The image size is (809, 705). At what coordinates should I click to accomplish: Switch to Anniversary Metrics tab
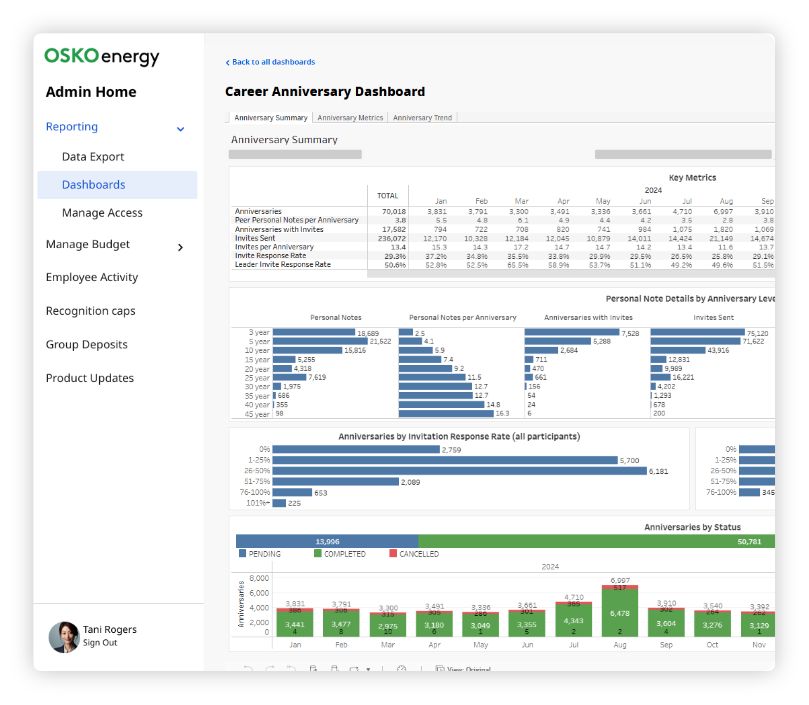coord(350,118)
